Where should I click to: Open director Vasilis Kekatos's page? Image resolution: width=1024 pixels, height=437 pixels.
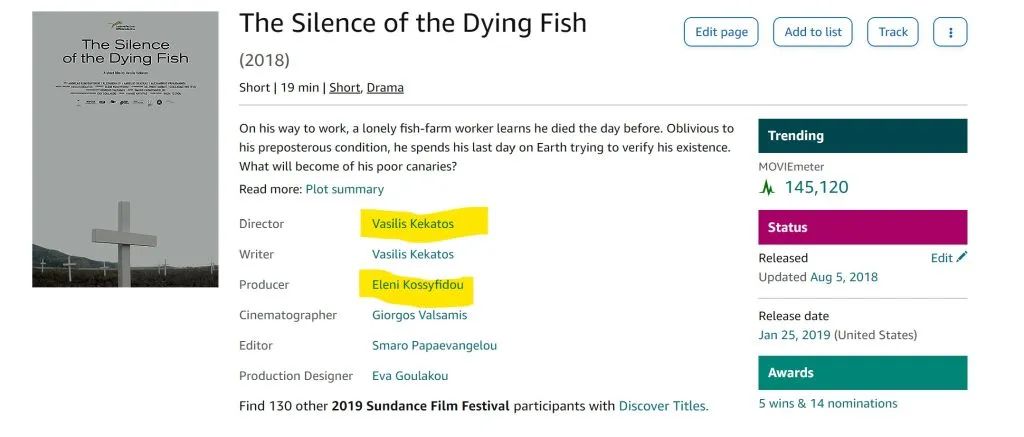[412, 224]
